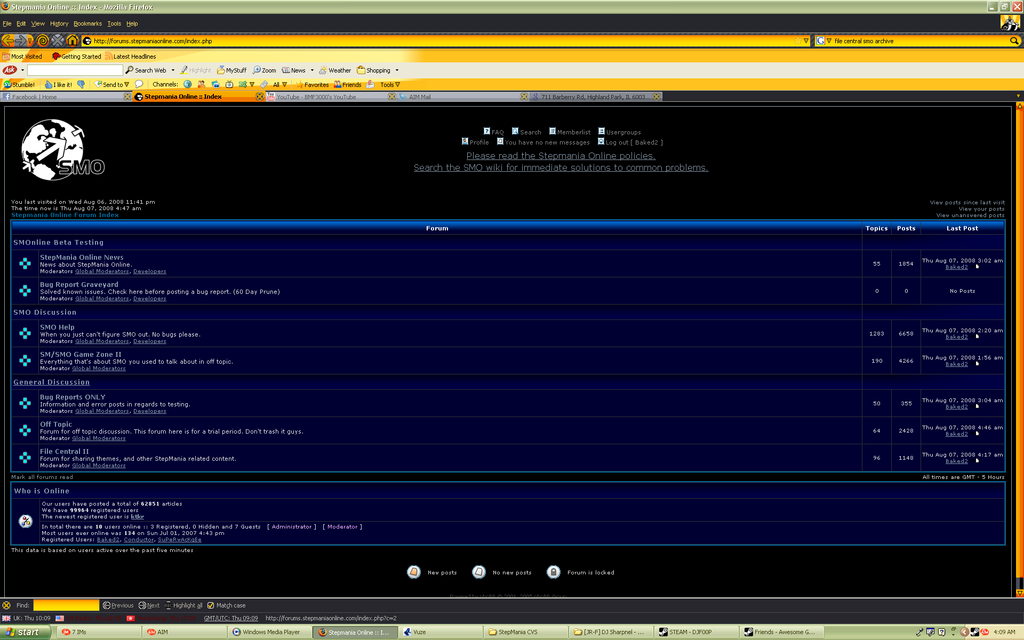Open the Bookmarks menu
The width and height of the screenshot is (1024, 640).
(87, 23)
